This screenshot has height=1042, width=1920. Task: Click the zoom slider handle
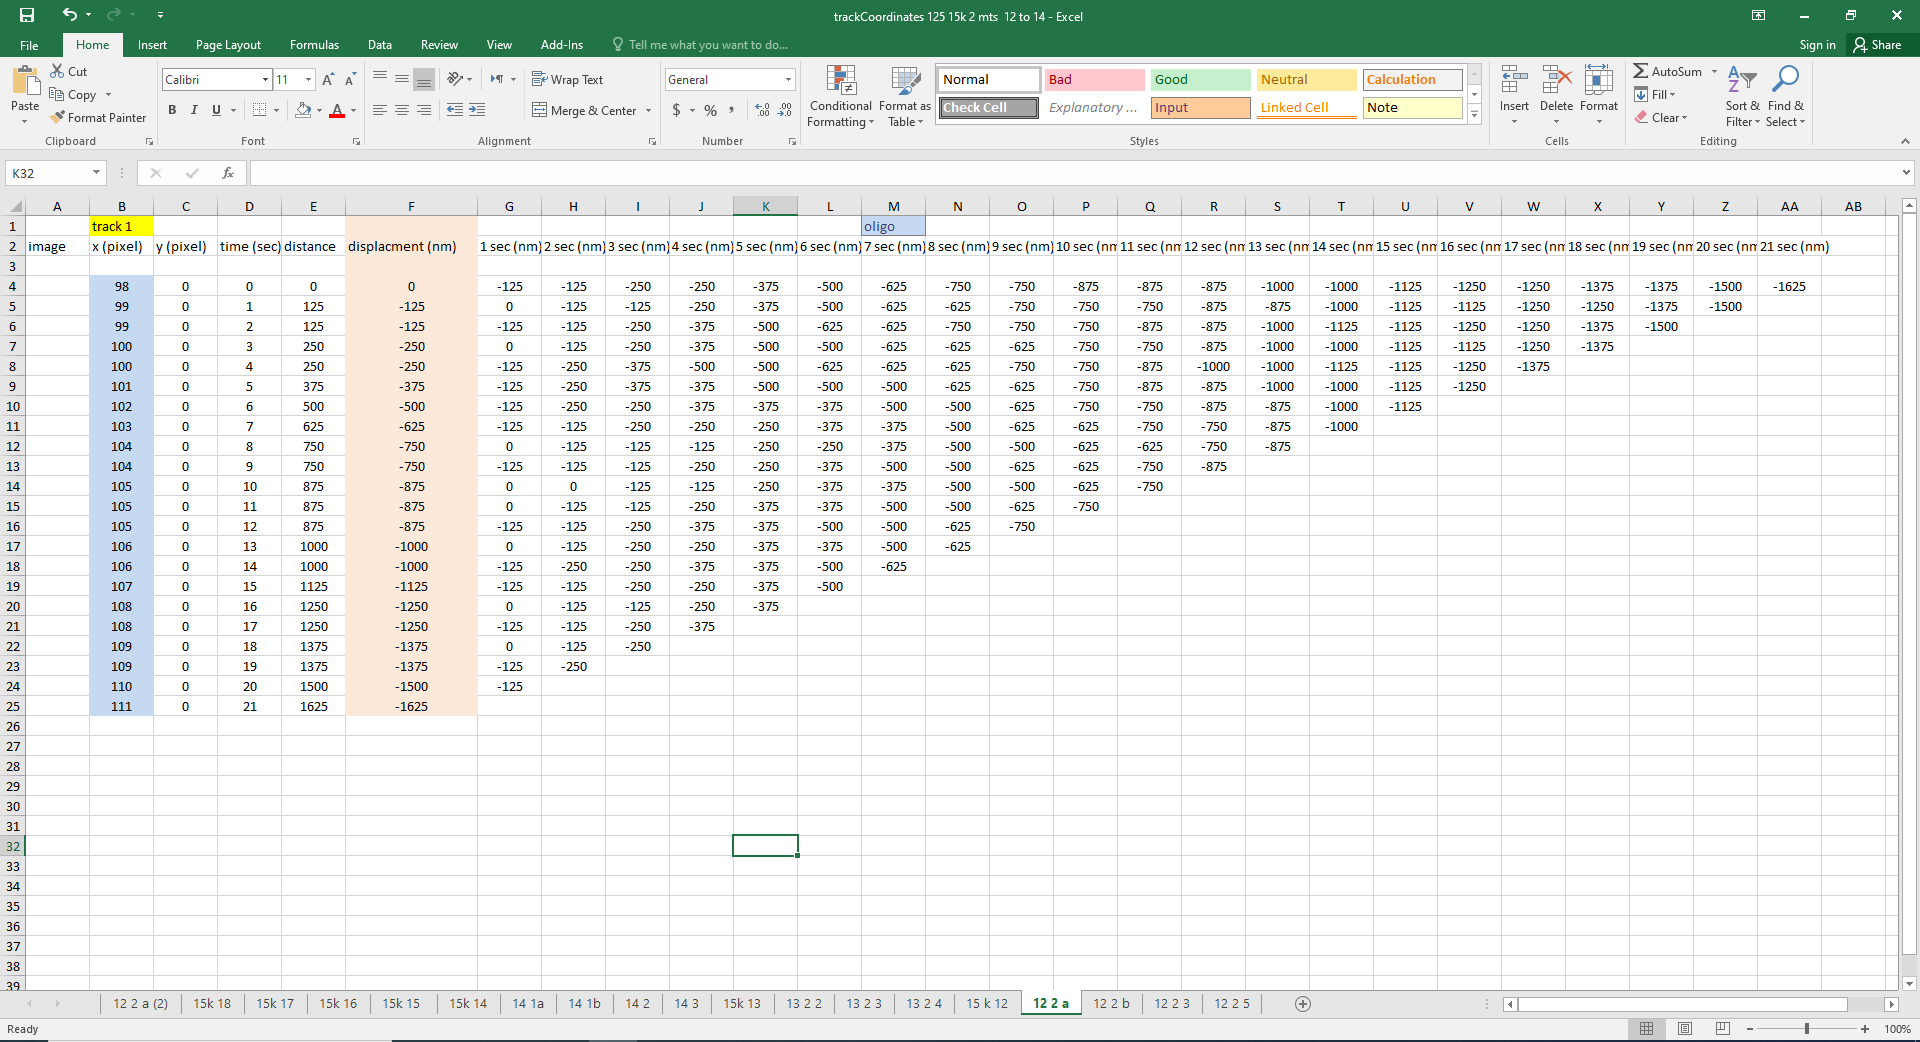(1806, 1029)
